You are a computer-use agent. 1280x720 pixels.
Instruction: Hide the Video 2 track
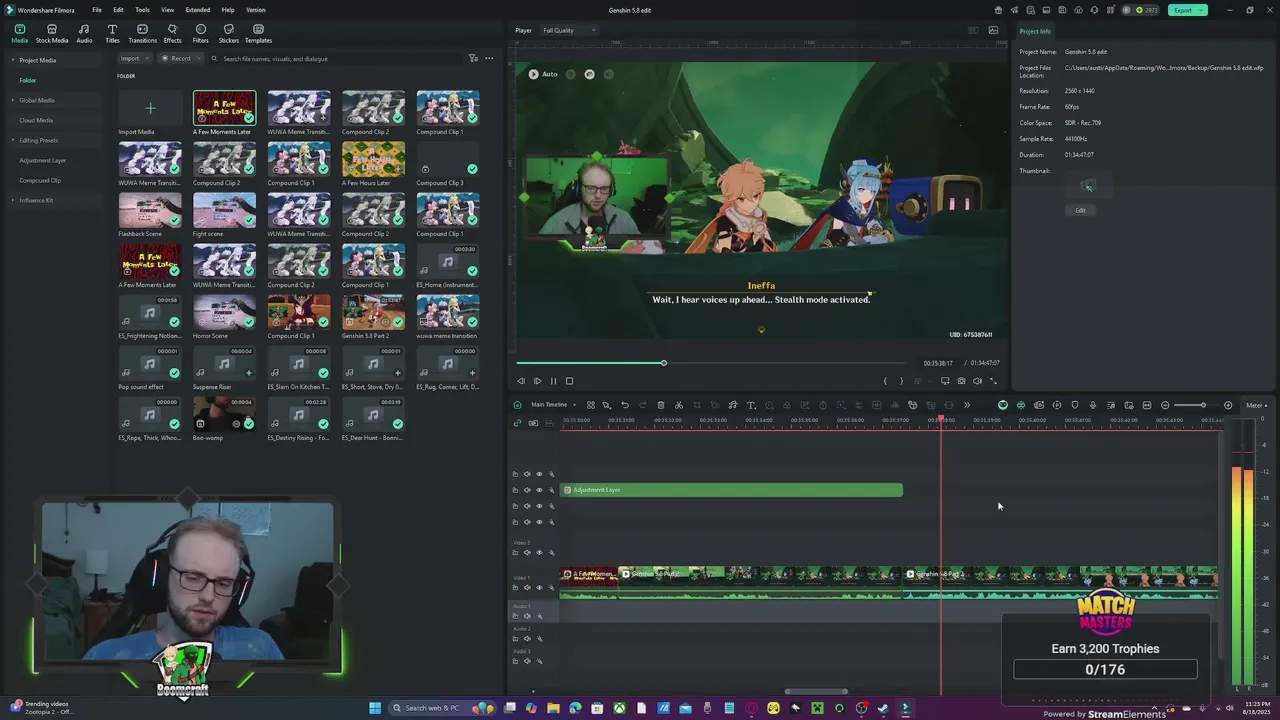(539, 552)
